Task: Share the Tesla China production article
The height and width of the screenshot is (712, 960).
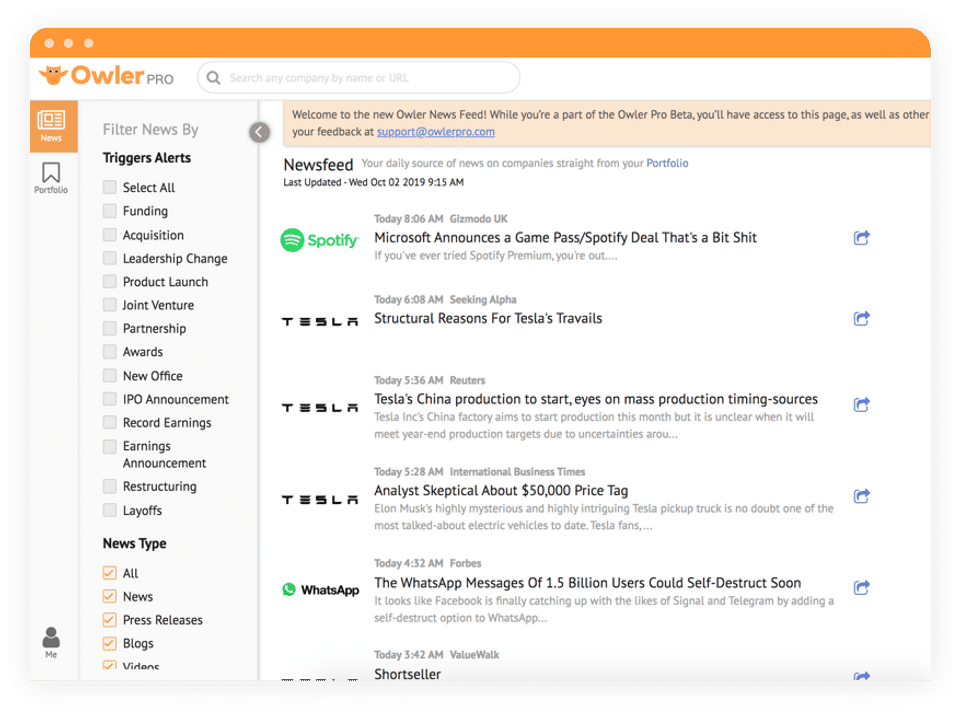Action: click(861, 405)
